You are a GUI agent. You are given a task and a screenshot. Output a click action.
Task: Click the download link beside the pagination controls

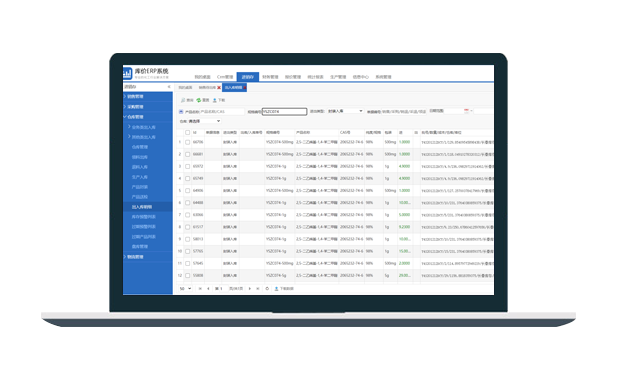pyautogui.click(x=284, y=289)
